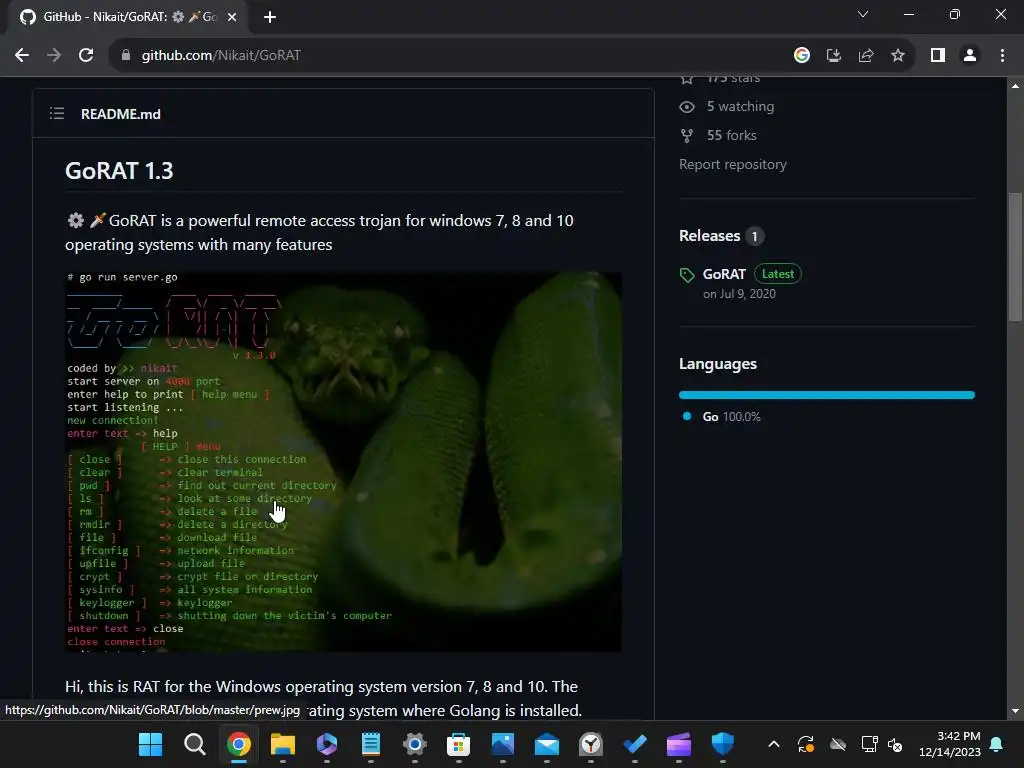Open the Google icon in address bar
This screenshot has height=768, width=1024.
coord(801,56)
